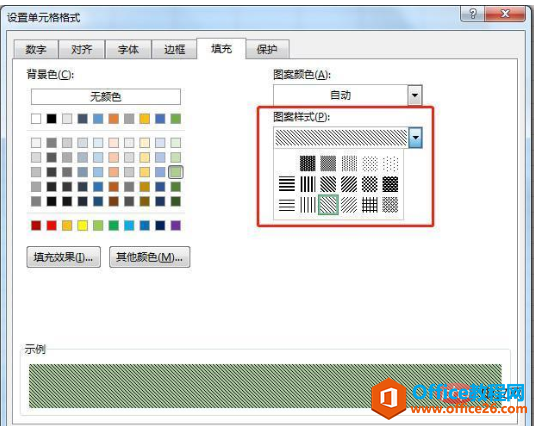This screenshot has height=426, width=534.
Task: Select the thick diagonal stripe pattern
Action: (349, 184)
